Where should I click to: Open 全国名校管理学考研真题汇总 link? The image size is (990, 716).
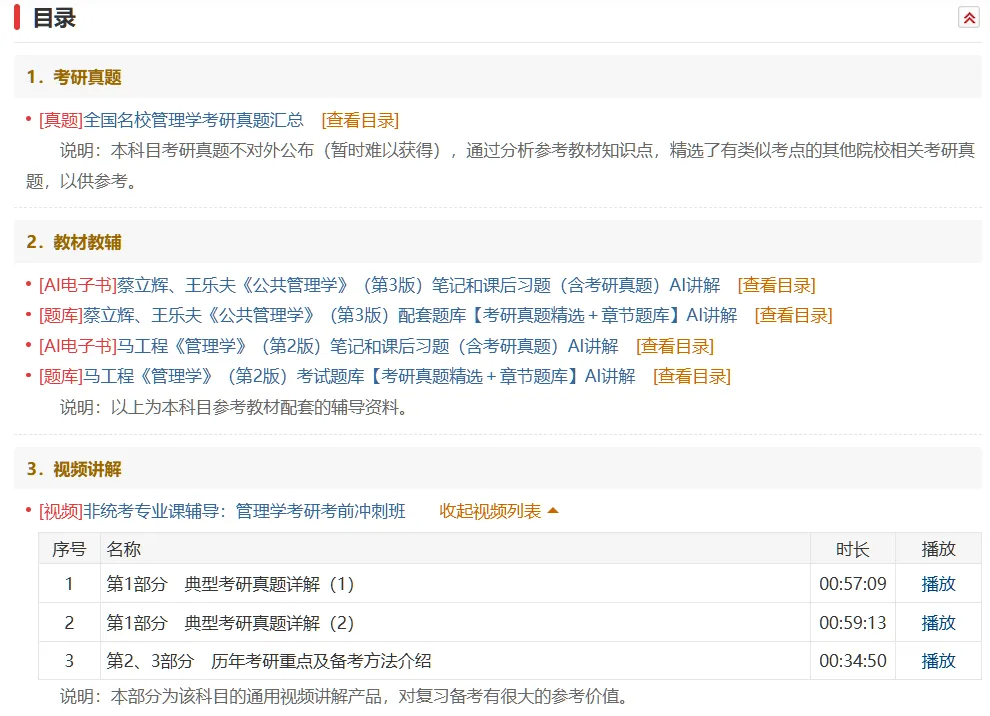click(171, 120)
